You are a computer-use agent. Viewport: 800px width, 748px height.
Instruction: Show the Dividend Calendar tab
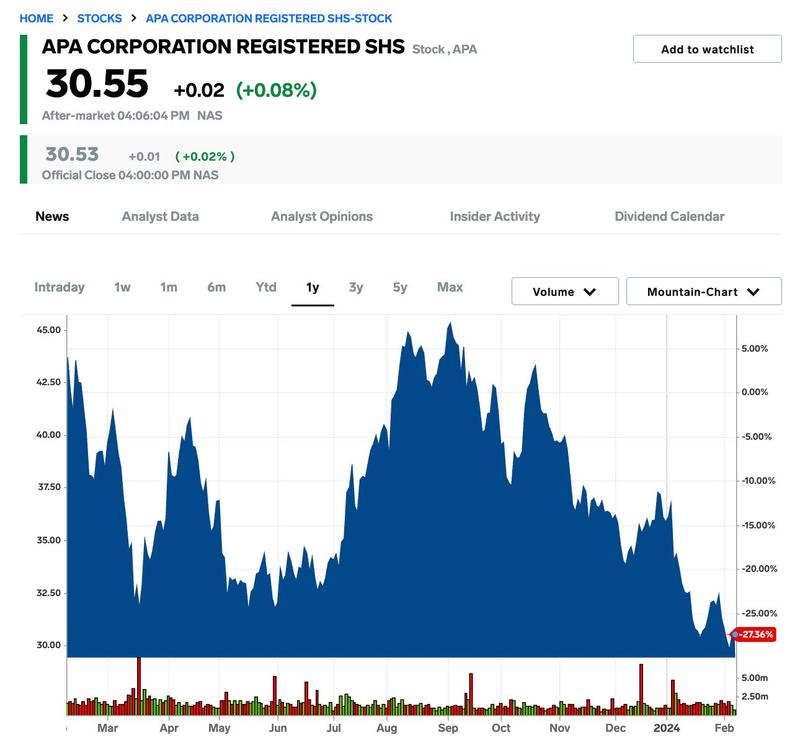click(669, 216)
